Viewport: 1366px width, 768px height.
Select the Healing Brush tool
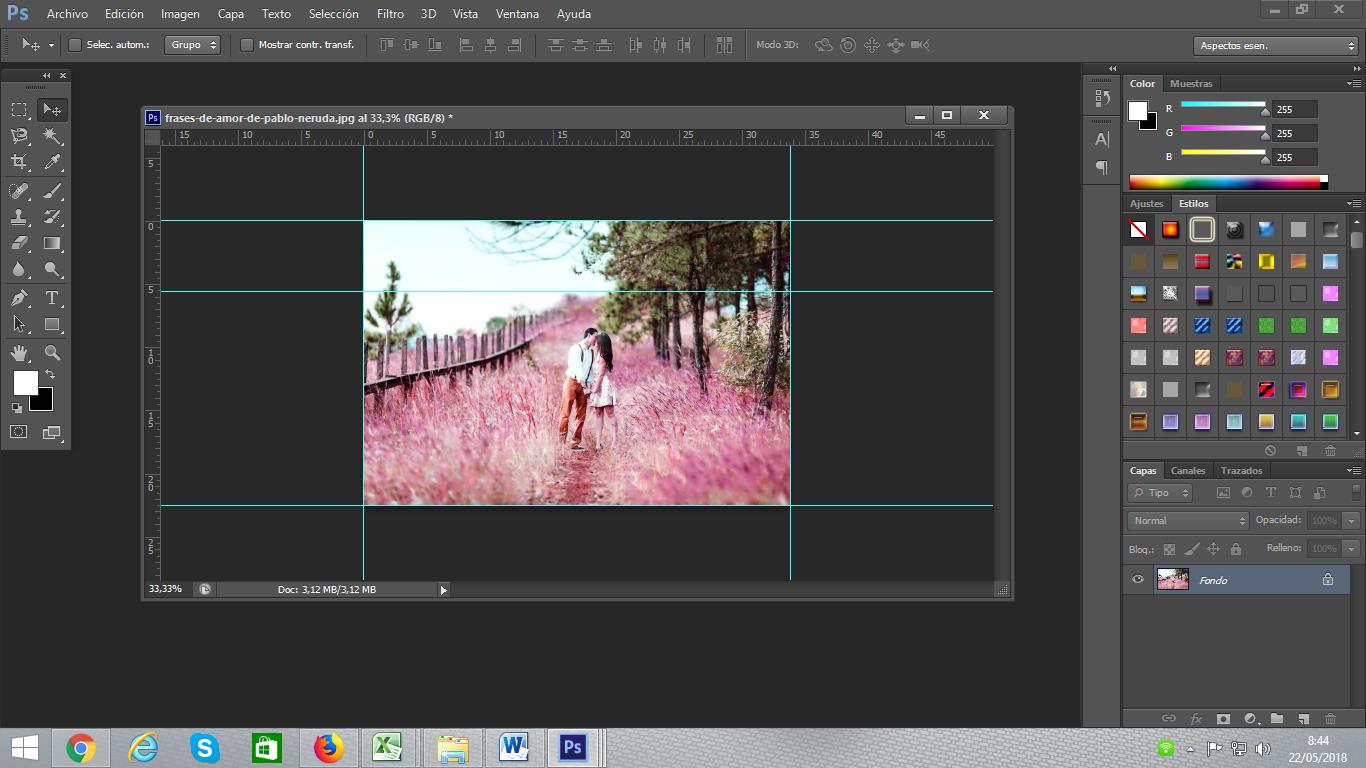tap(19, 190)
